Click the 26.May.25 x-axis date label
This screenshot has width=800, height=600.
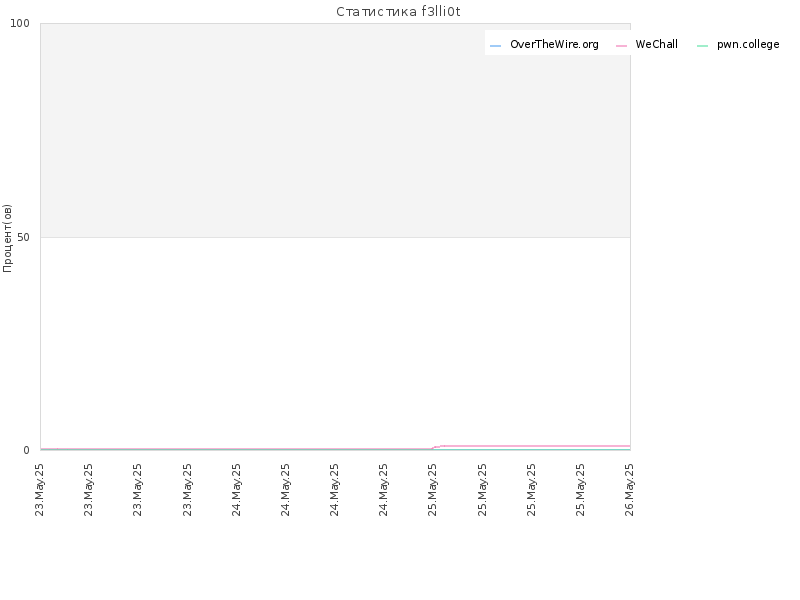click(629, 490)
